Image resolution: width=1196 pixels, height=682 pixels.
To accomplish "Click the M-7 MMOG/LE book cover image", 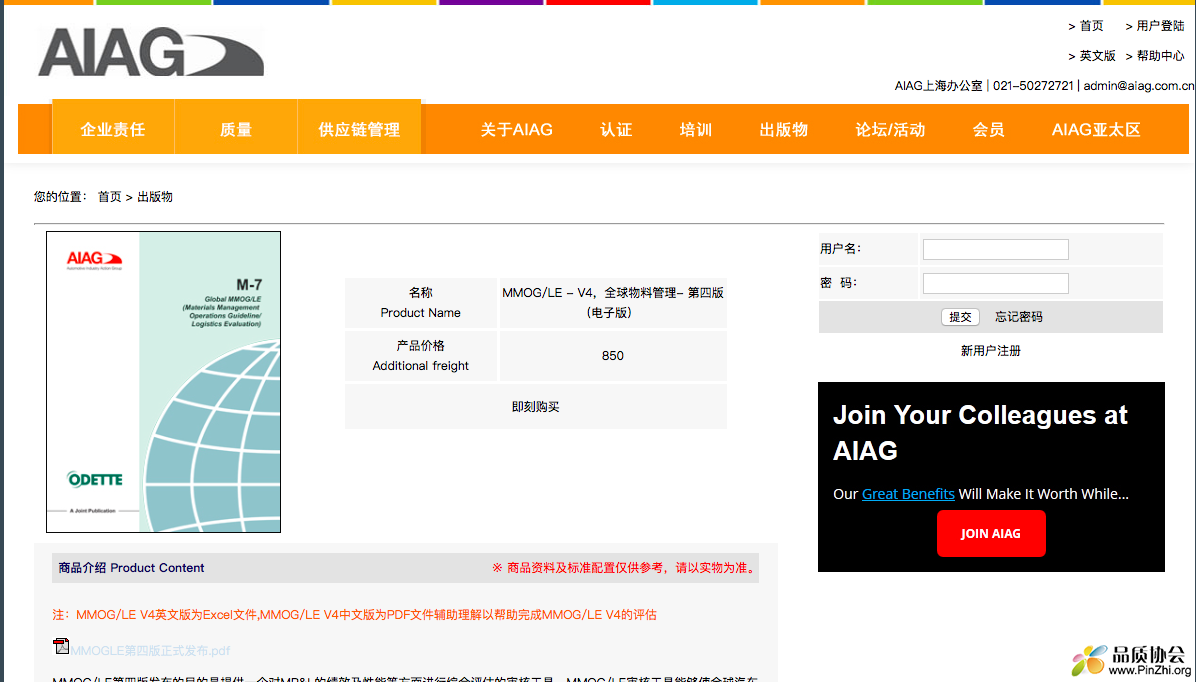I will click(x=163, y=381).
